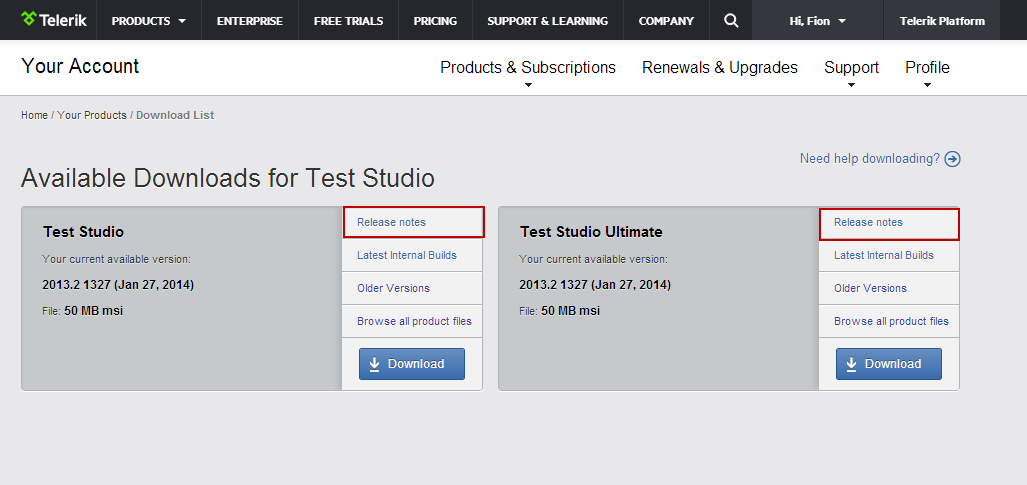Open the Hi, Fion account dropdown
1027x485 pixels.
(x=817, y=21)
